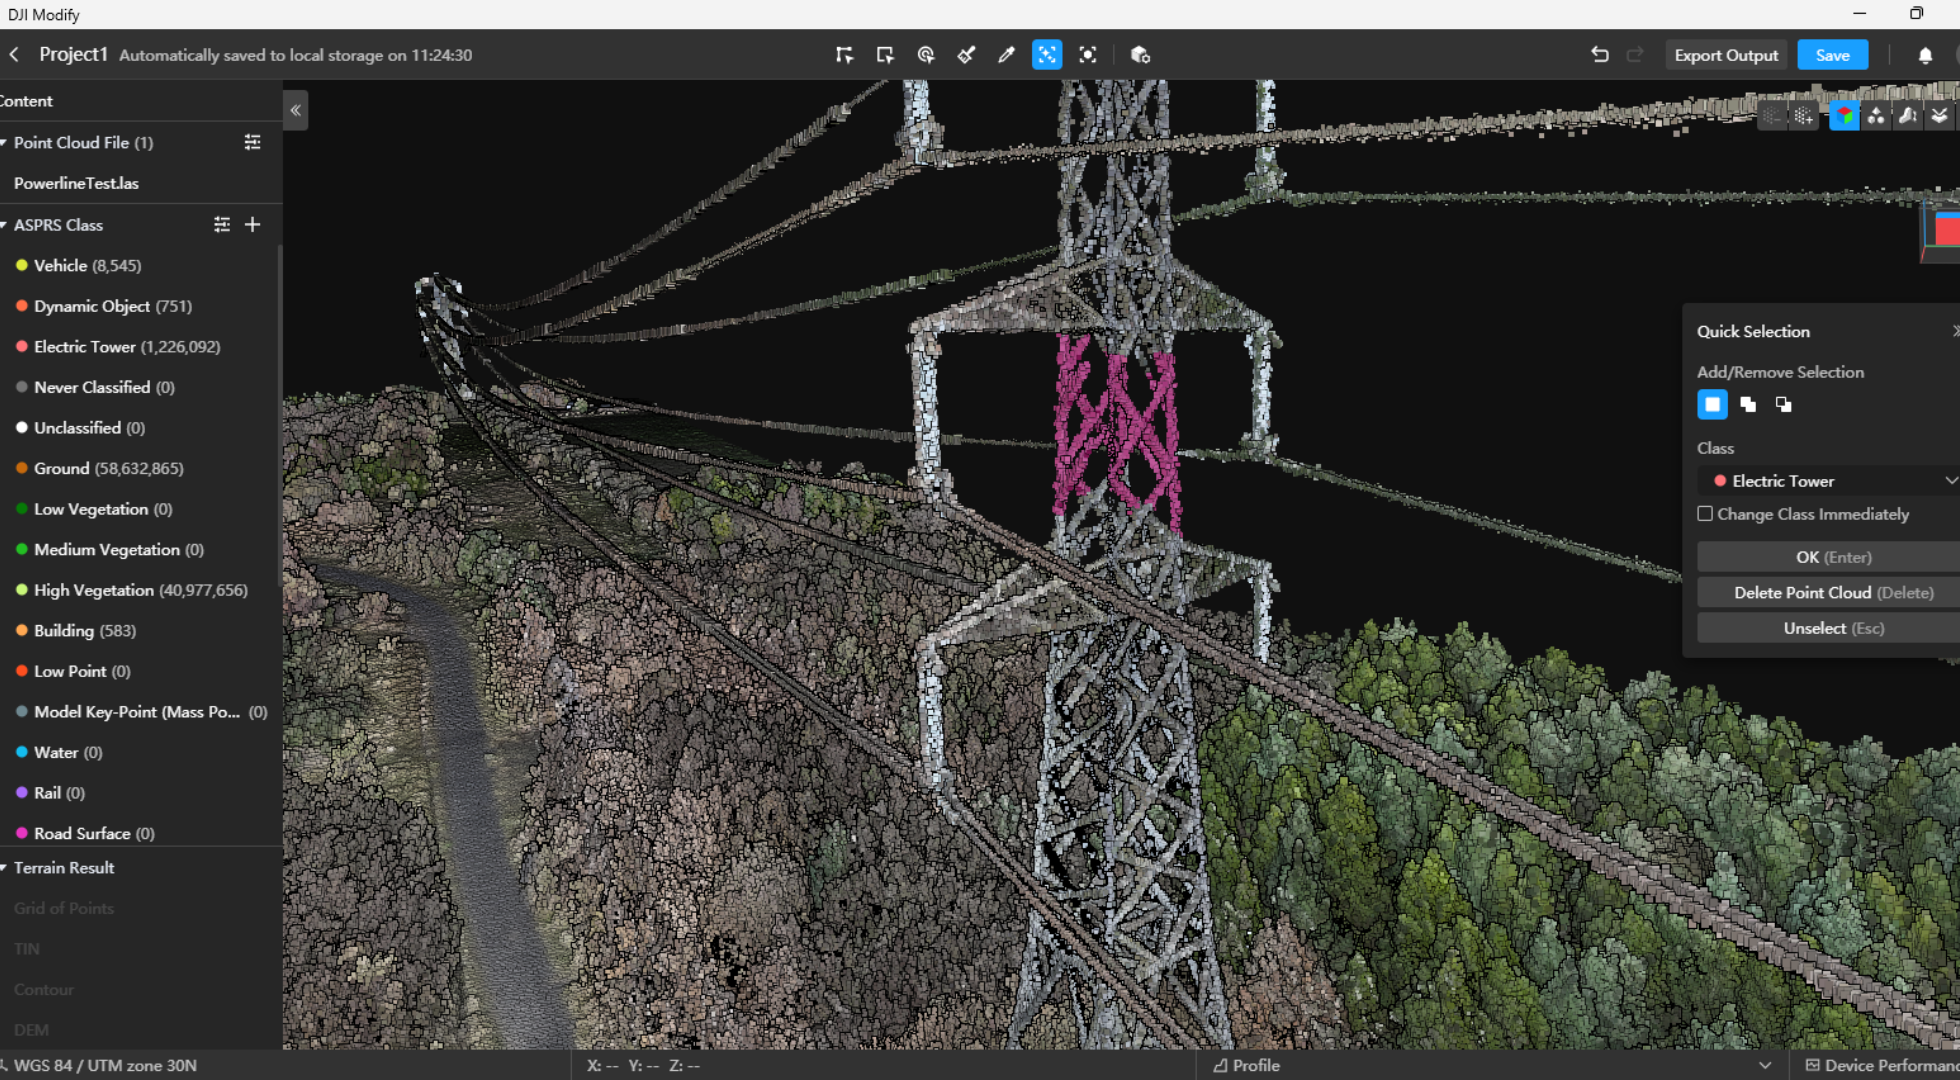Increase point size with plus icon

click(1803, 116)
